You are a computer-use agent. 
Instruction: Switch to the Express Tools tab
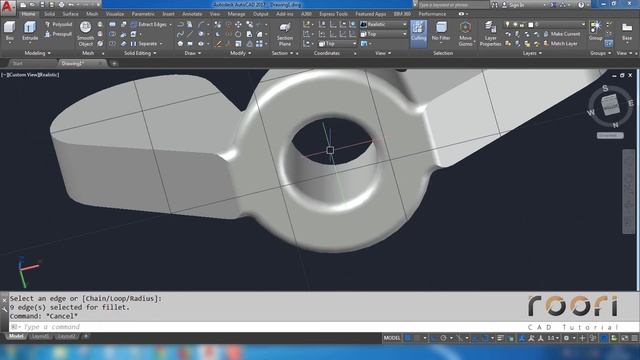pyautogui.click(x=333, y=14)
